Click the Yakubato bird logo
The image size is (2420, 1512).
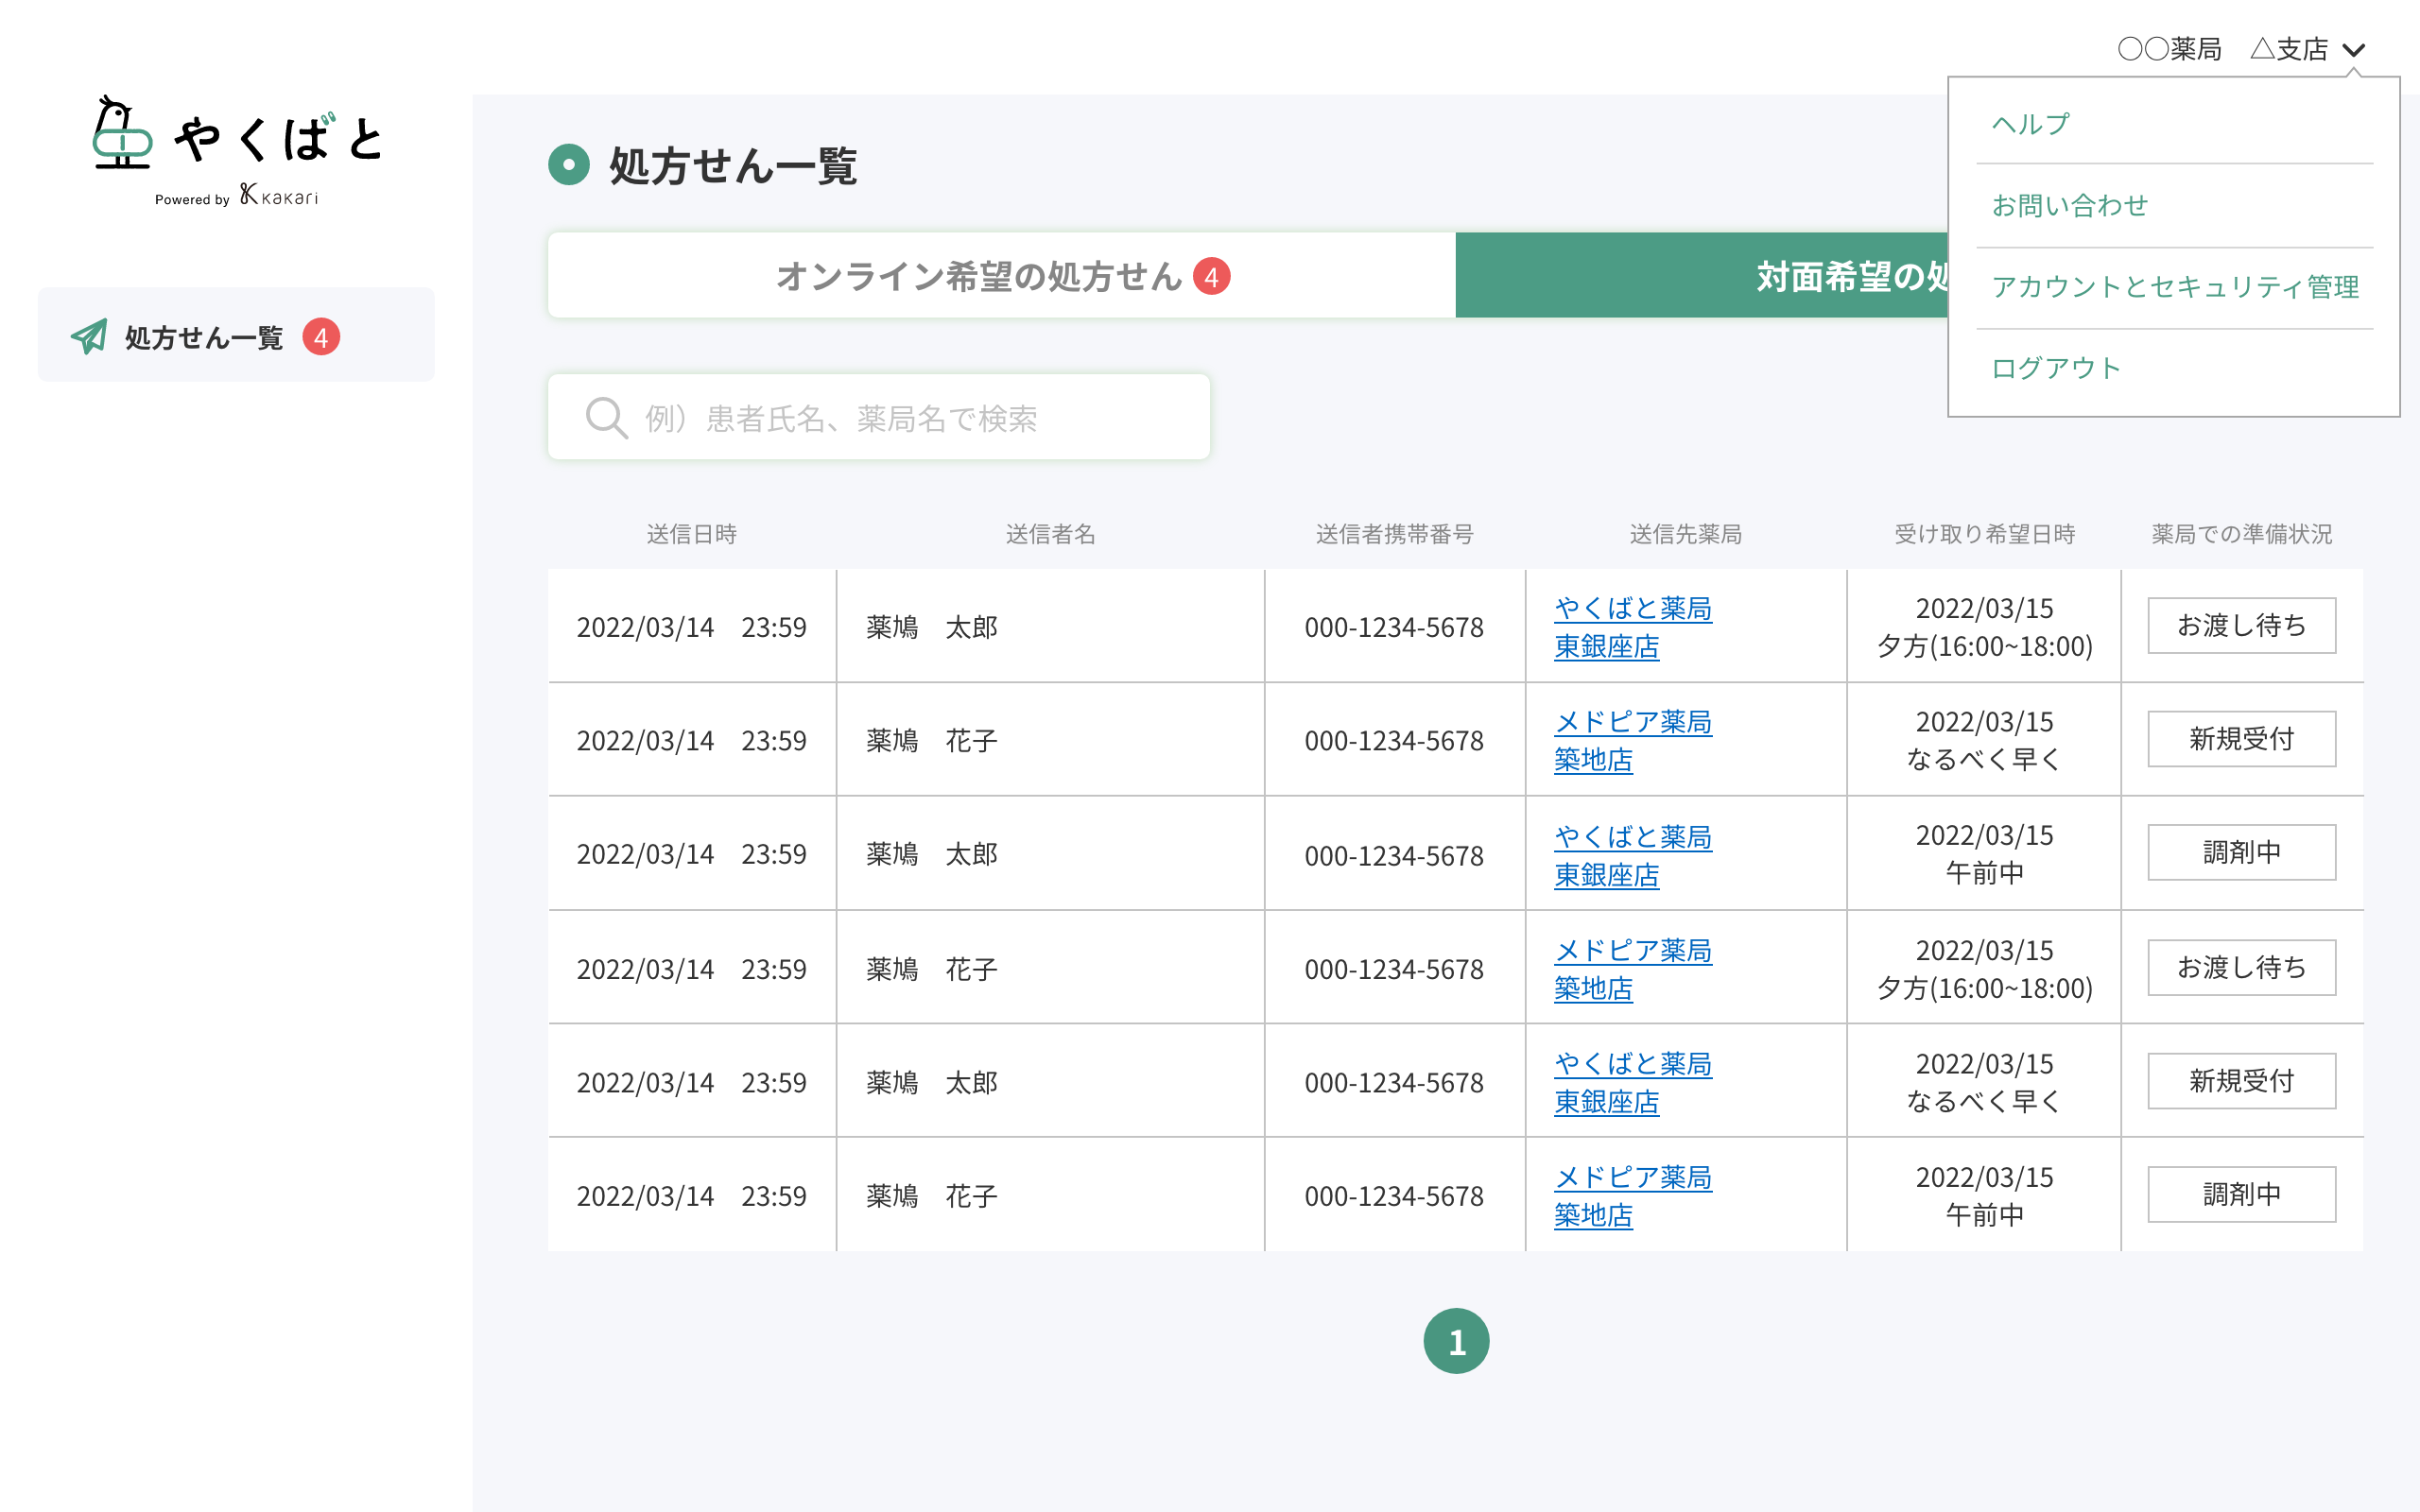tap(122, 134)
